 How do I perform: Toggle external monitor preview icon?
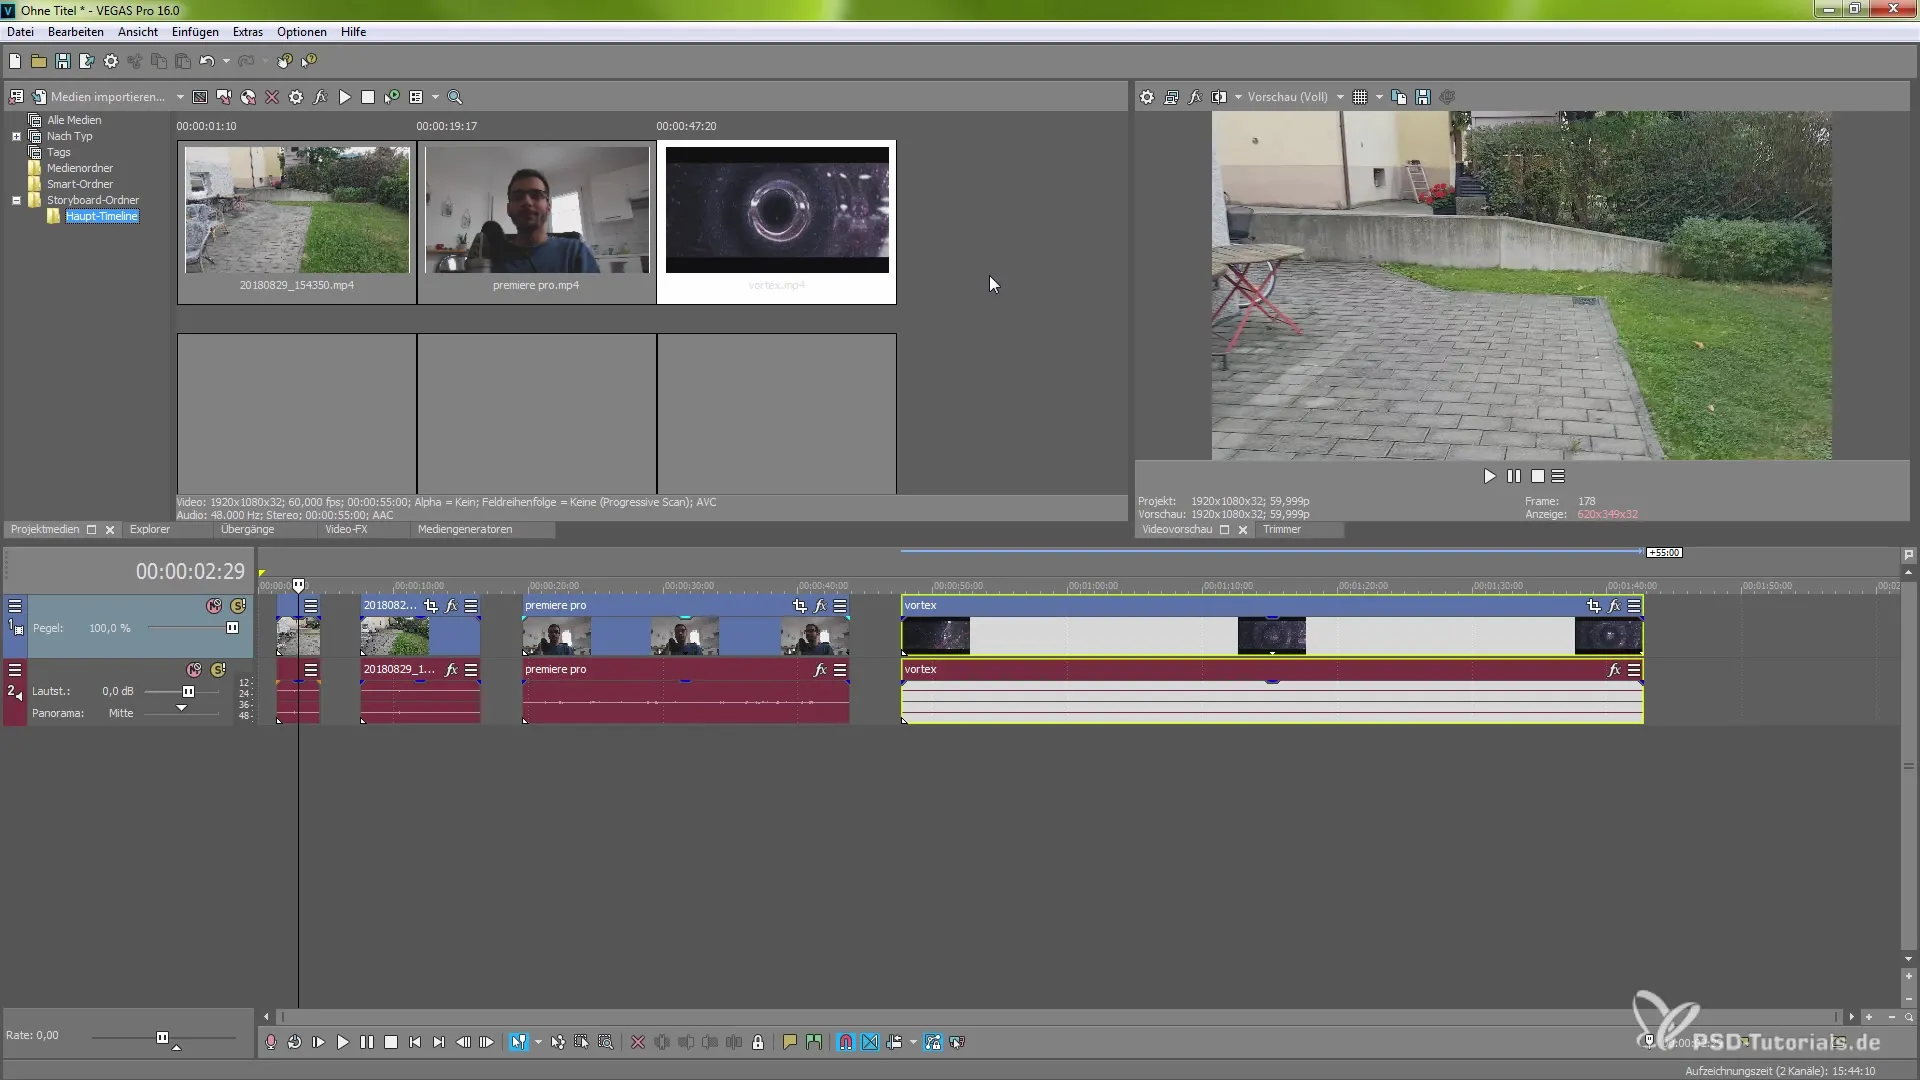1171,97
